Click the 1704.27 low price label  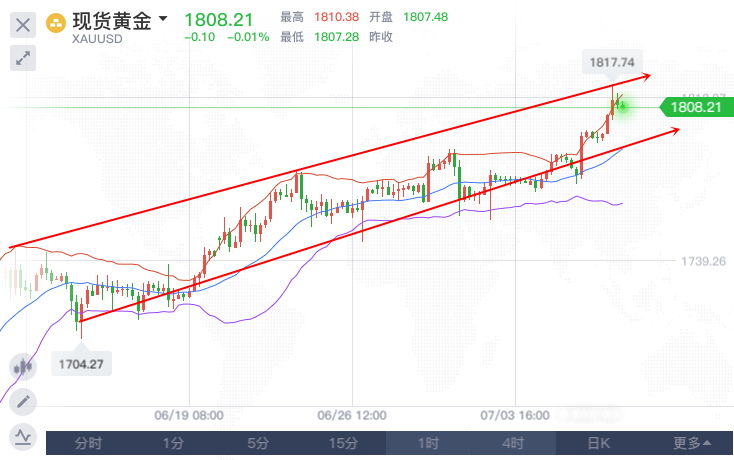[x=82, y=364]
